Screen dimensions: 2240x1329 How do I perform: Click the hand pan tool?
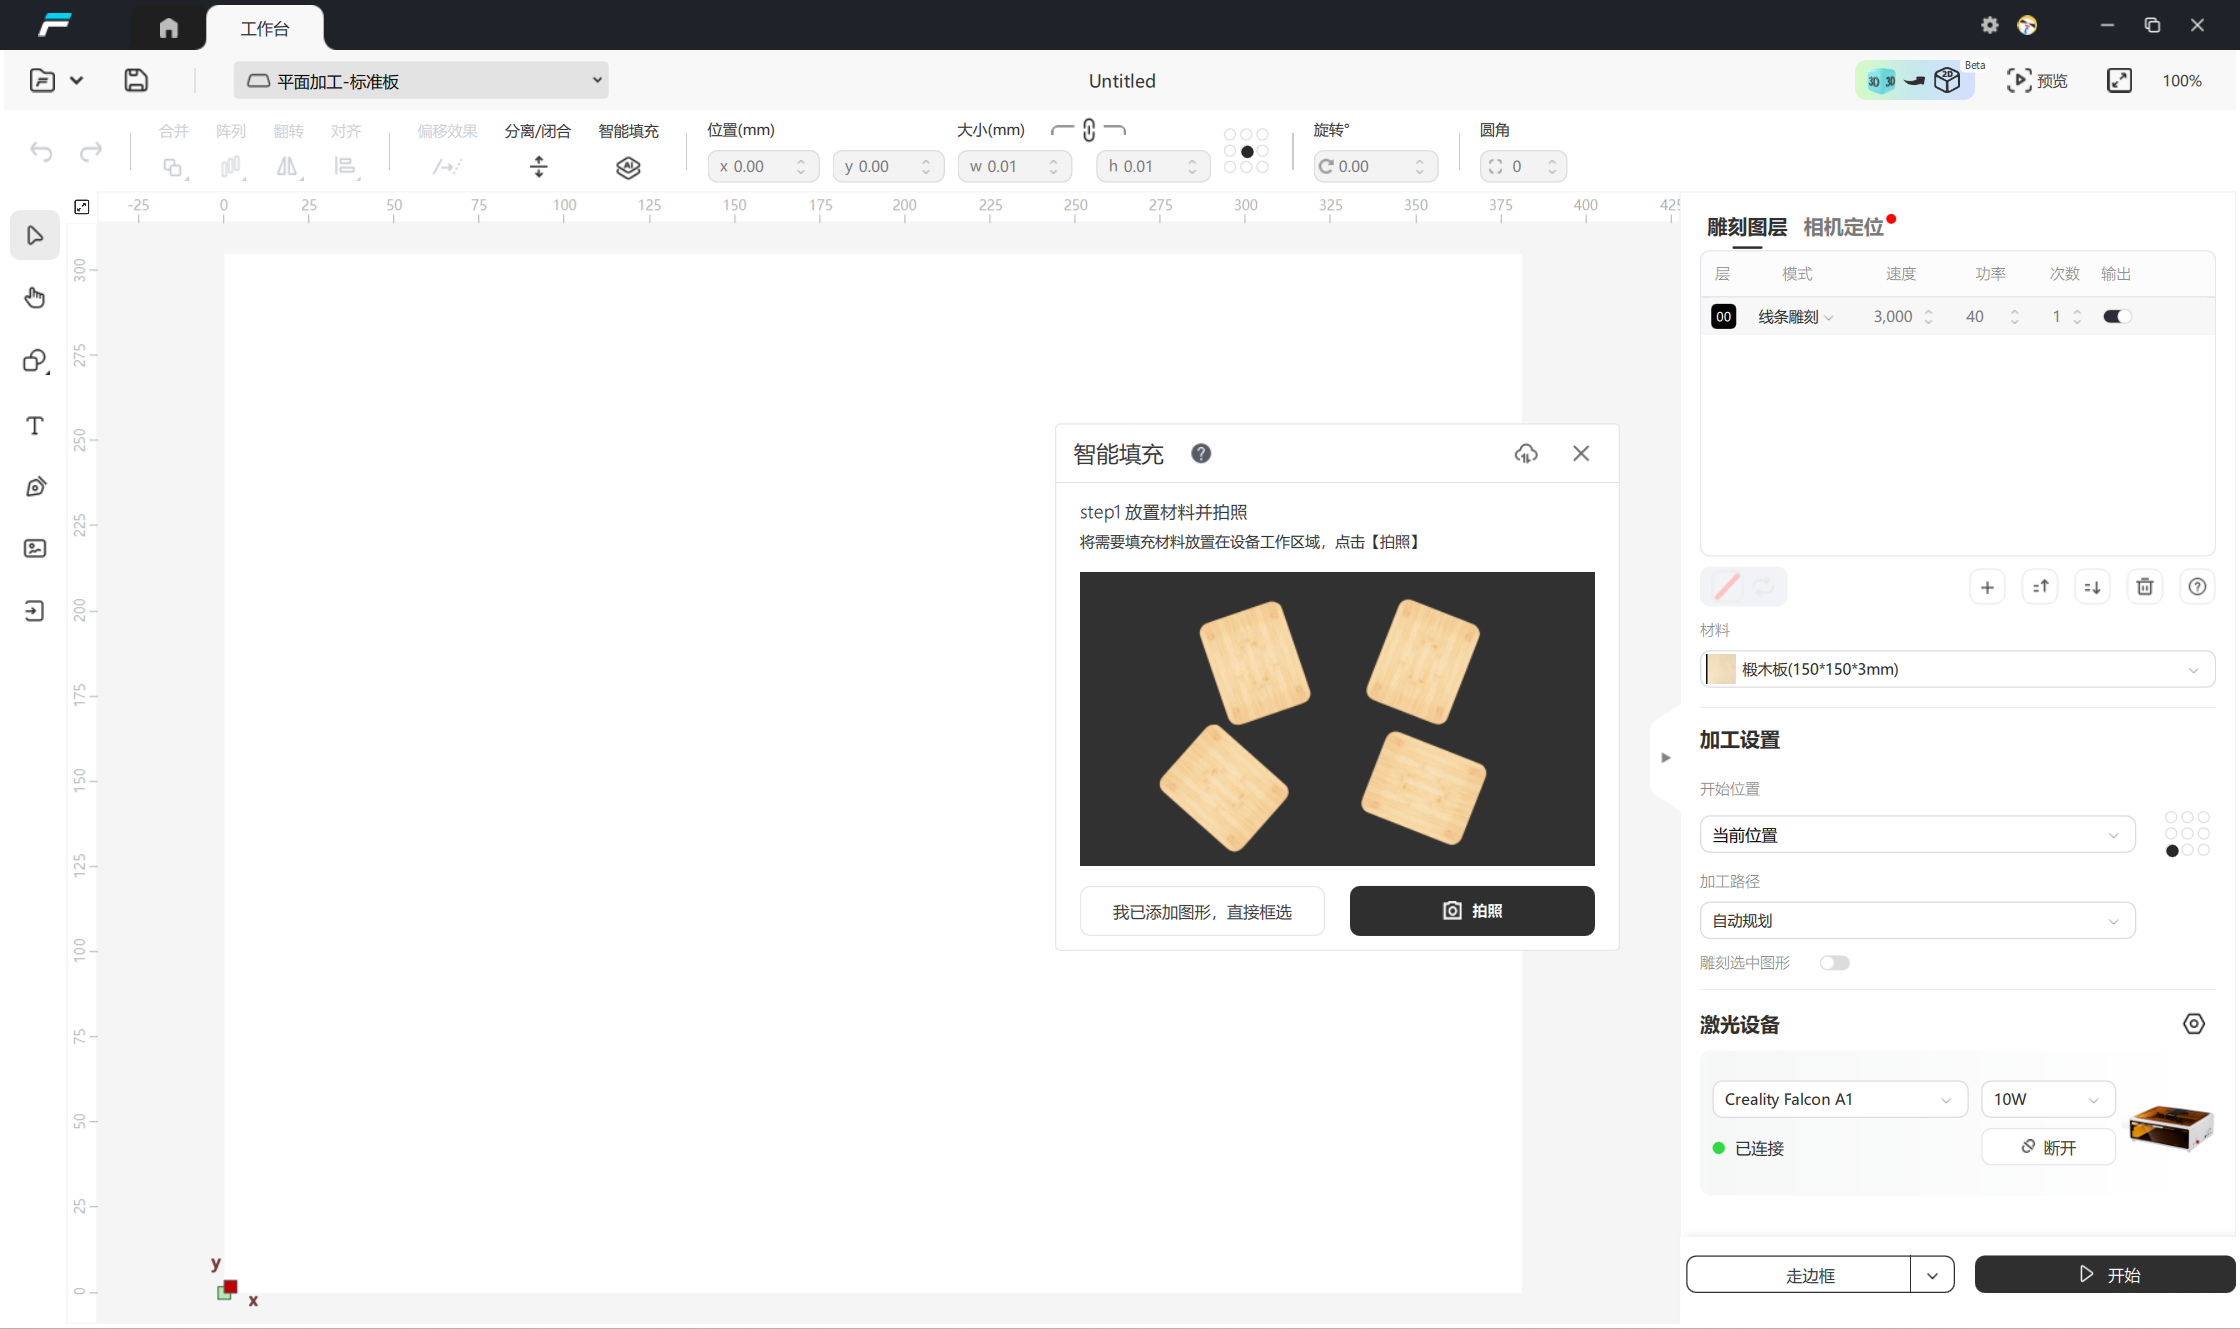click(35, 298)
